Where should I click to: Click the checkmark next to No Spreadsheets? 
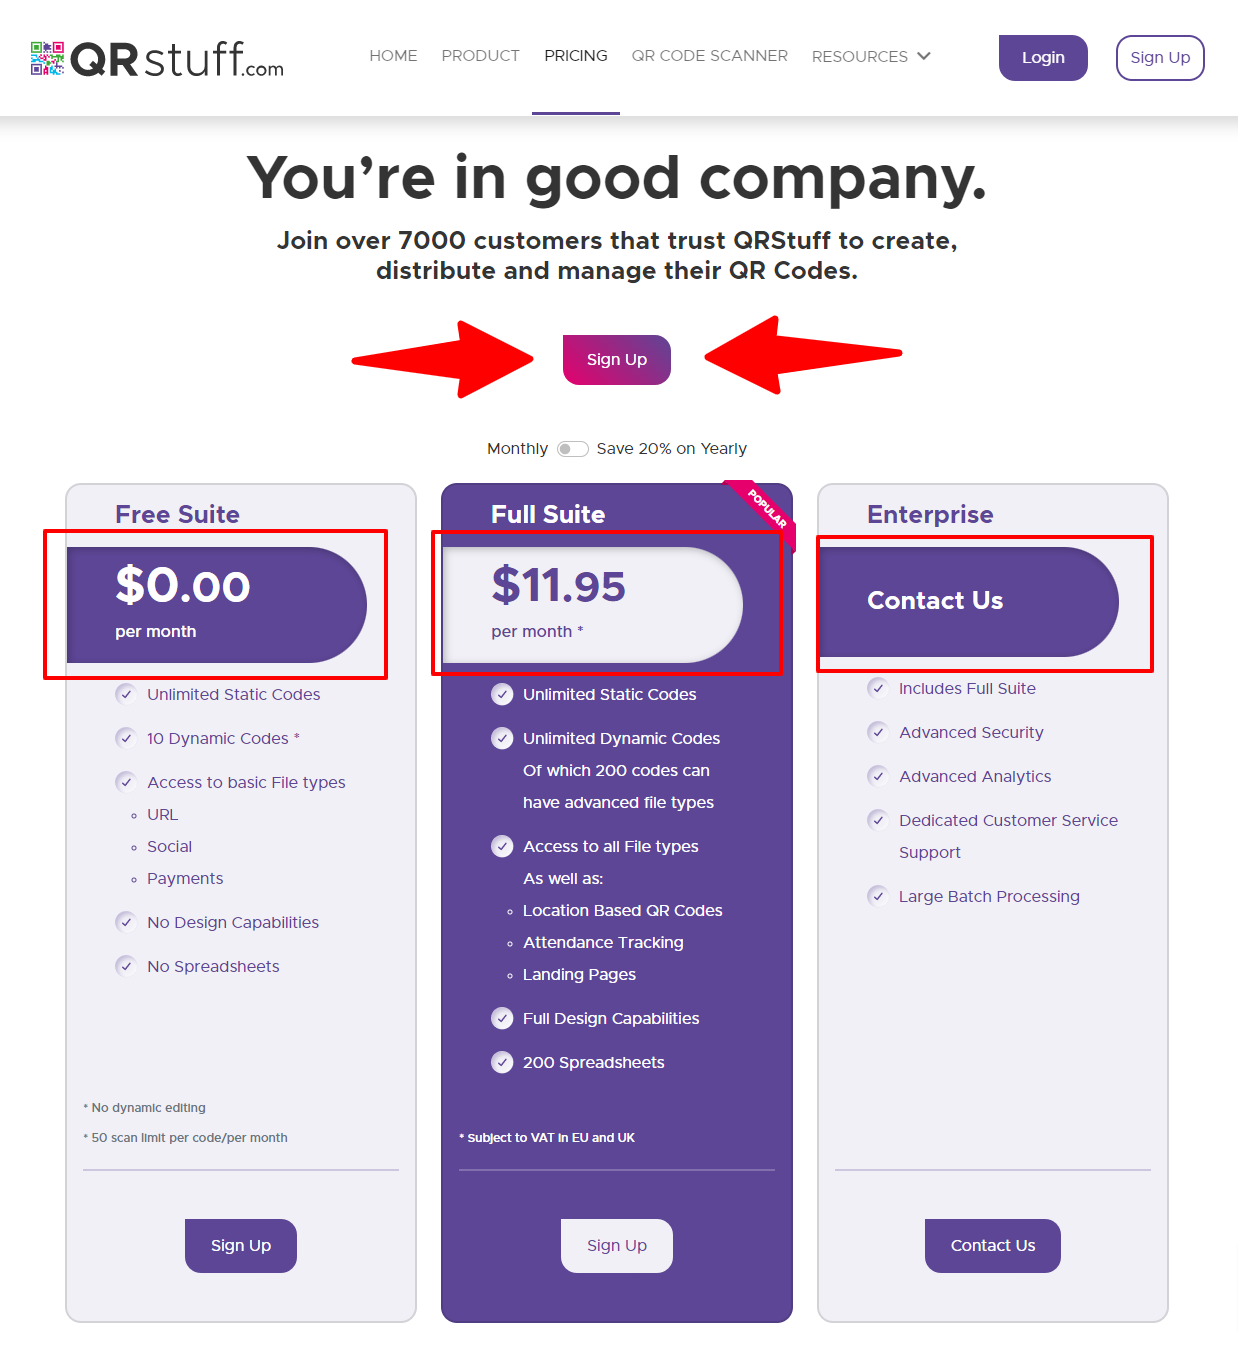126,966
